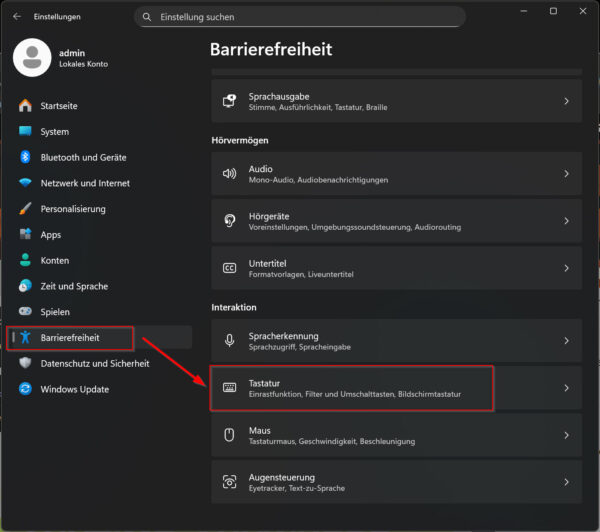
Task: Click the Bluetooth und Geräte icon
Action: coord(26,157)
